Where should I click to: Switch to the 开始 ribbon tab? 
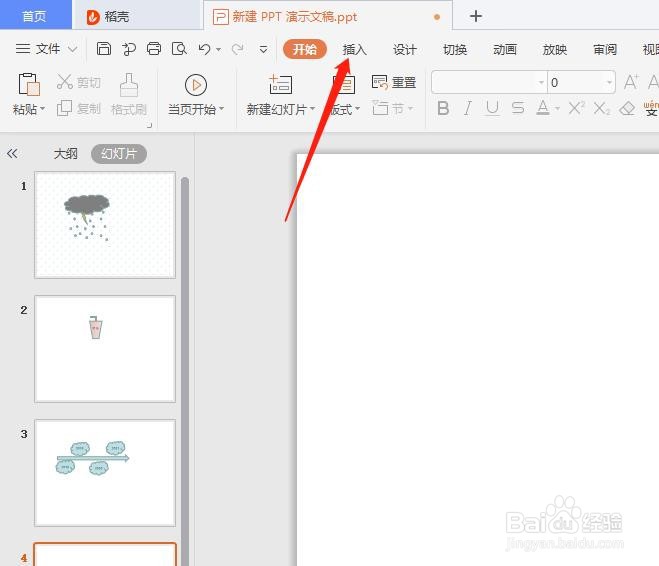pyautogui.click(x=305, y=50)
